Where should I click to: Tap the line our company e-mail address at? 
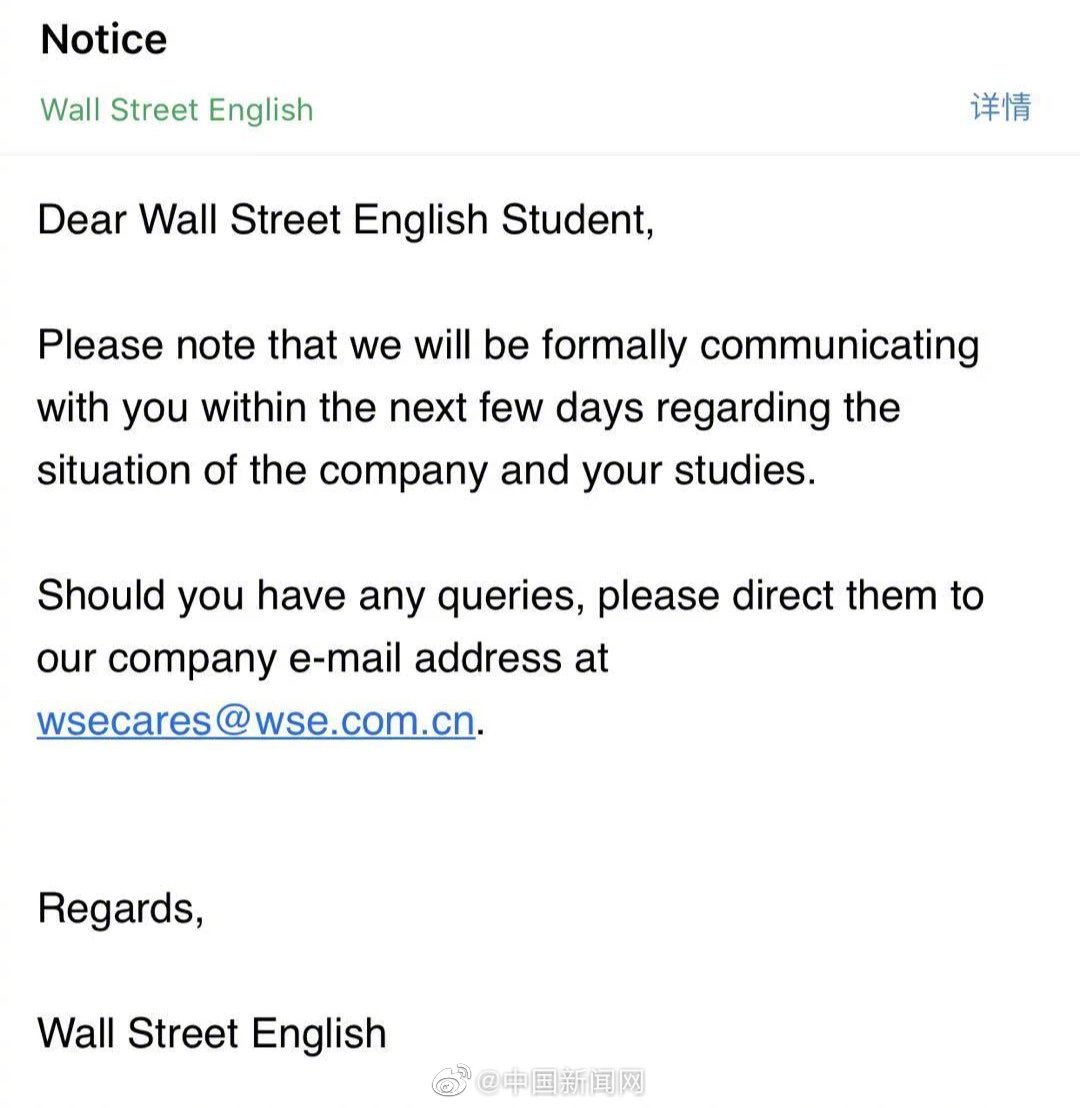tap(322, 658)
